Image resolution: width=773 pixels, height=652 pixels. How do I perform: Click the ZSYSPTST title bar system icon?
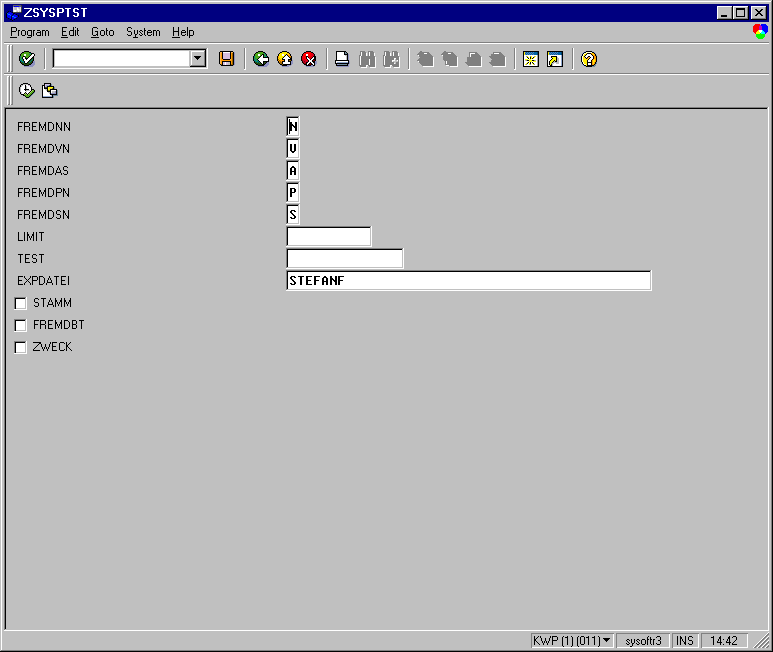[x=14, y=12]
